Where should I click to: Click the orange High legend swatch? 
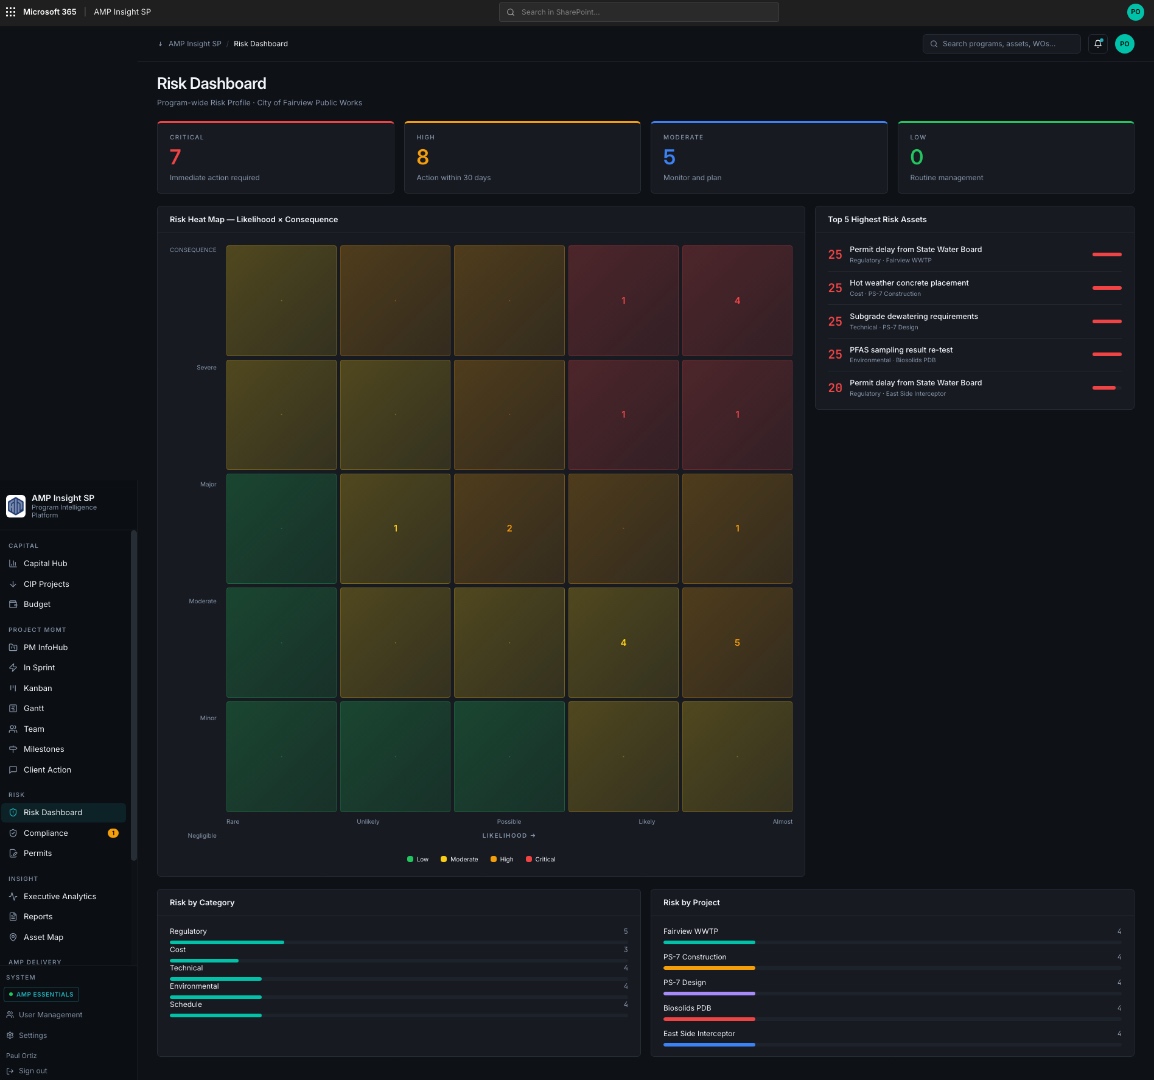493,859
